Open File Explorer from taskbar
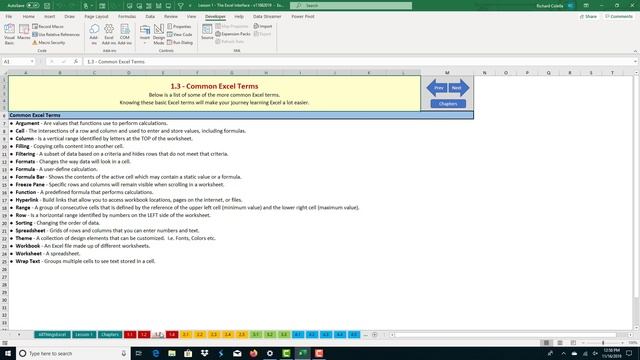Screen dimensions: 640x360 click(x=172, y=353)
